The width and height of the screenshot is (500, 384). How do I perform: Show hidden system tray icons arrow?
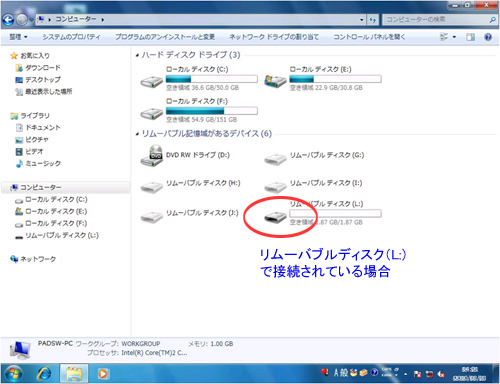(x=405, y=374)
